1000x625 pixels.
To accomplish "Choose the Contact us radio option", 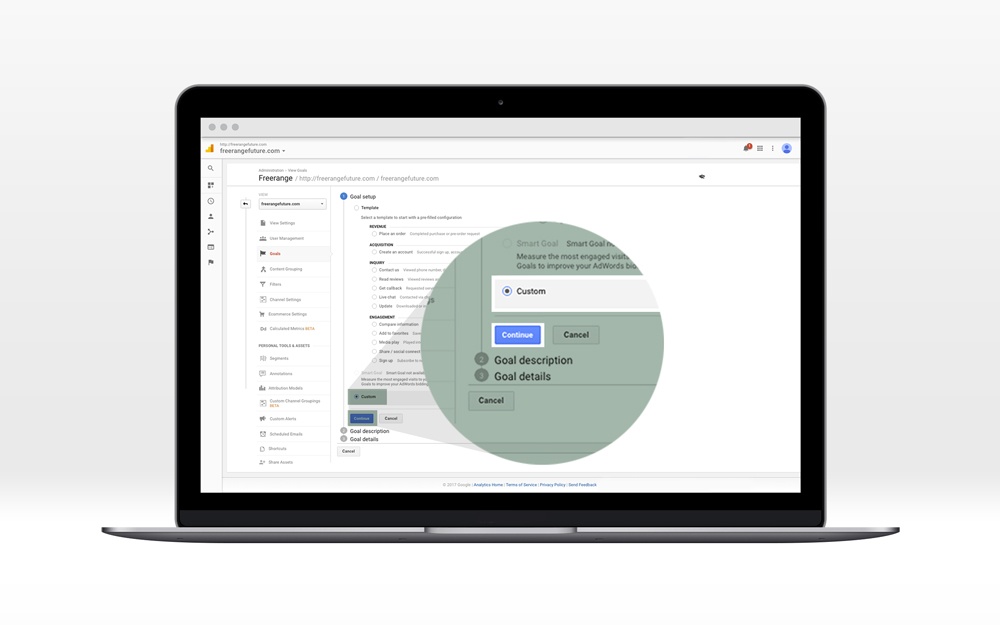I will (374, 270).
